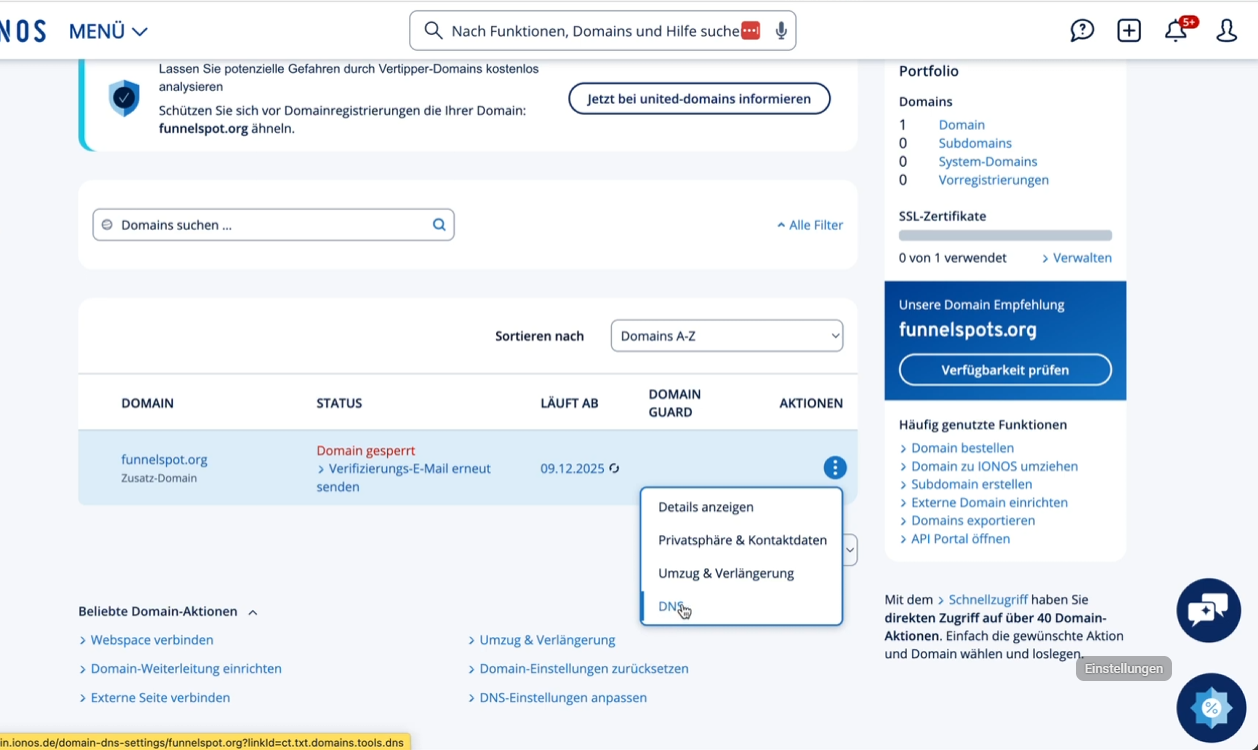This screenshot has height=750, width=1258.
Task: Open the live chat floating button
Action: click(1209, 610)
